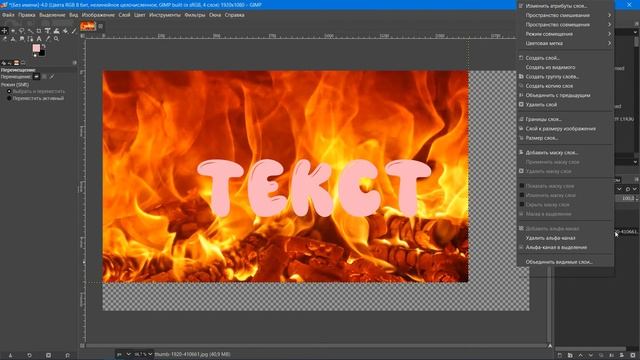This screenshot has width=640, height=360.
Task: Select the Eraser tool
Action: (4, 39)
